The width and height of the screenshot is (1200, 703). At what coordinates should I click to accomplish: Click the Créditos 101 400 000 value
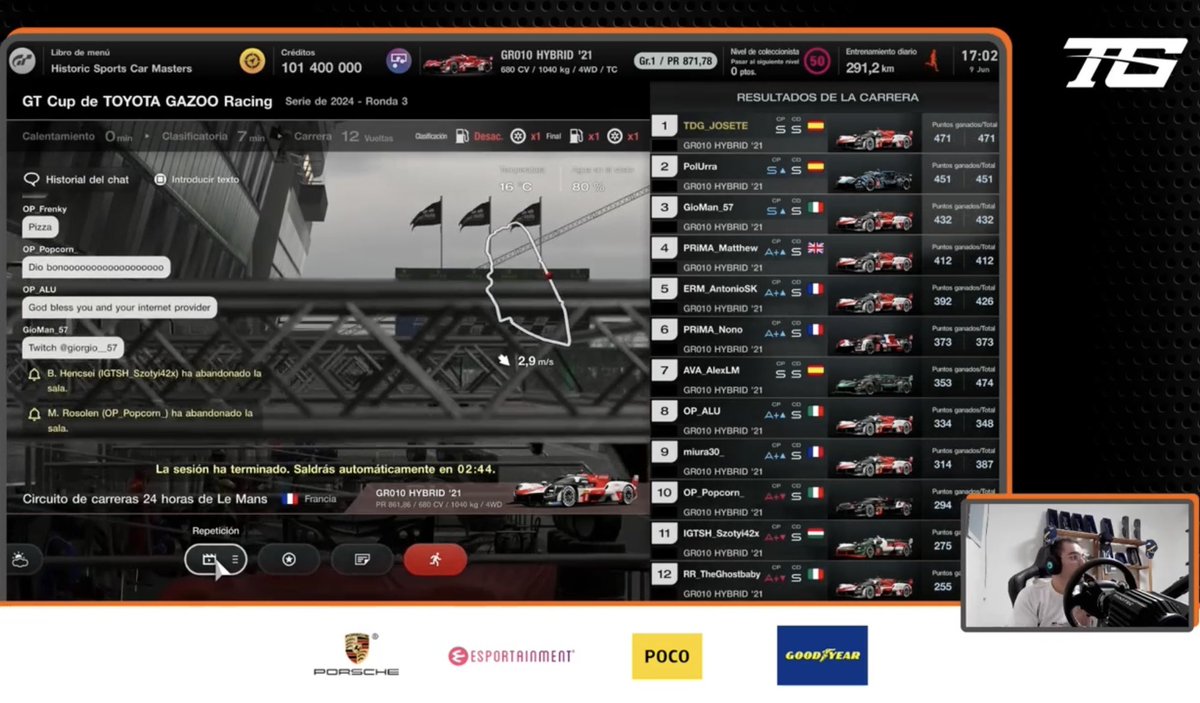321,68
